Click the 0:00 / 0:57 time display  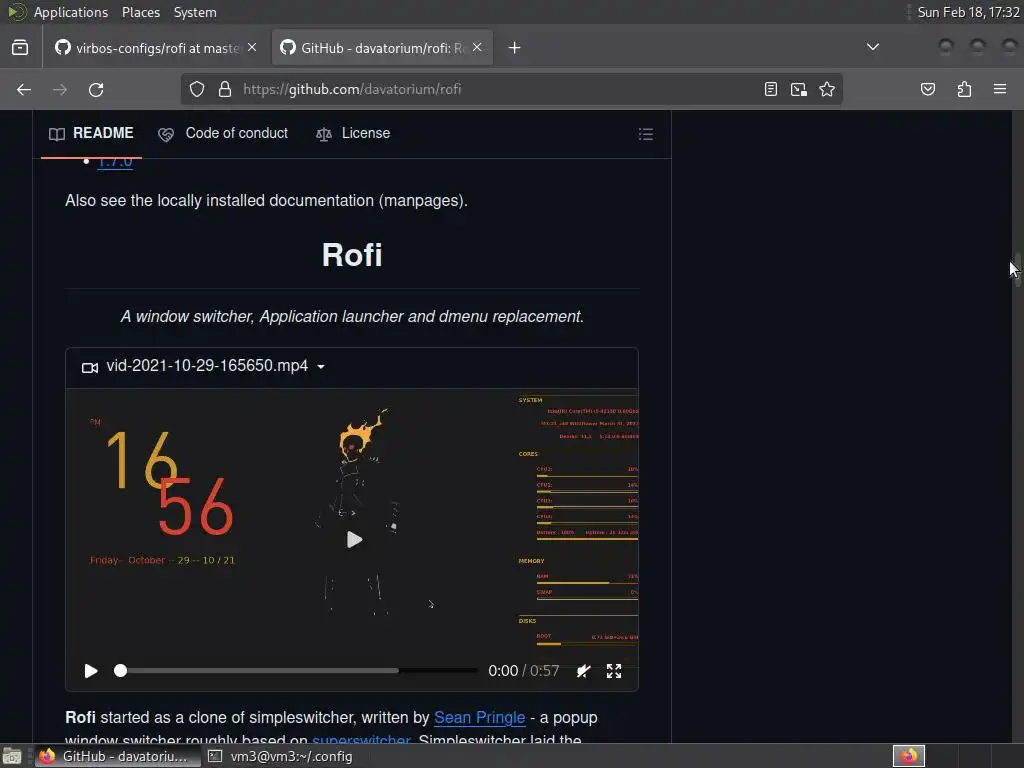click(x=524, y=671)
